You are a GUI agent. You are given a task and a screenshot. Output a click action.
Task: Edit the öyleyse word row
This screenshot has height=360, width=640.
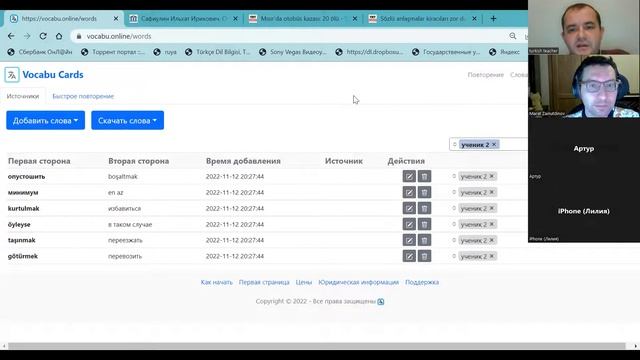click(x=409, y=224)
